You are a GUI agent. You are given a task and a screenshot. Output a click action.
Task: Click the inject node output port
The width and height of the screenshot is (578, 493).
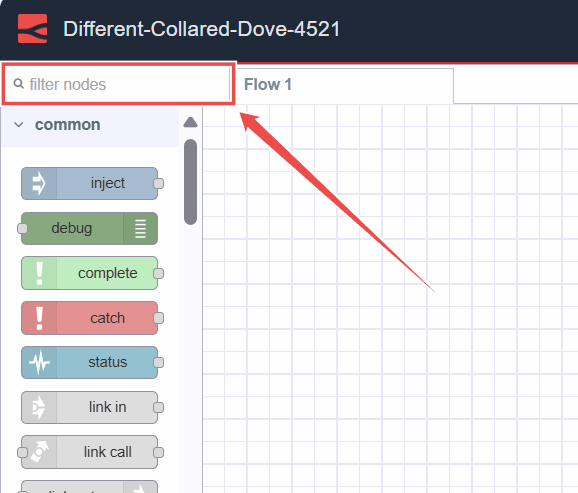click(x=159, y=183)
